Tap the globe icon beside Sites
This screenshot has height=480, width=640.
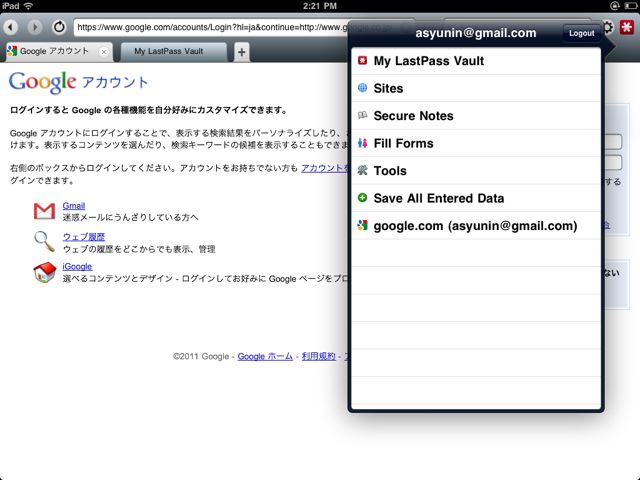point(362,88)
